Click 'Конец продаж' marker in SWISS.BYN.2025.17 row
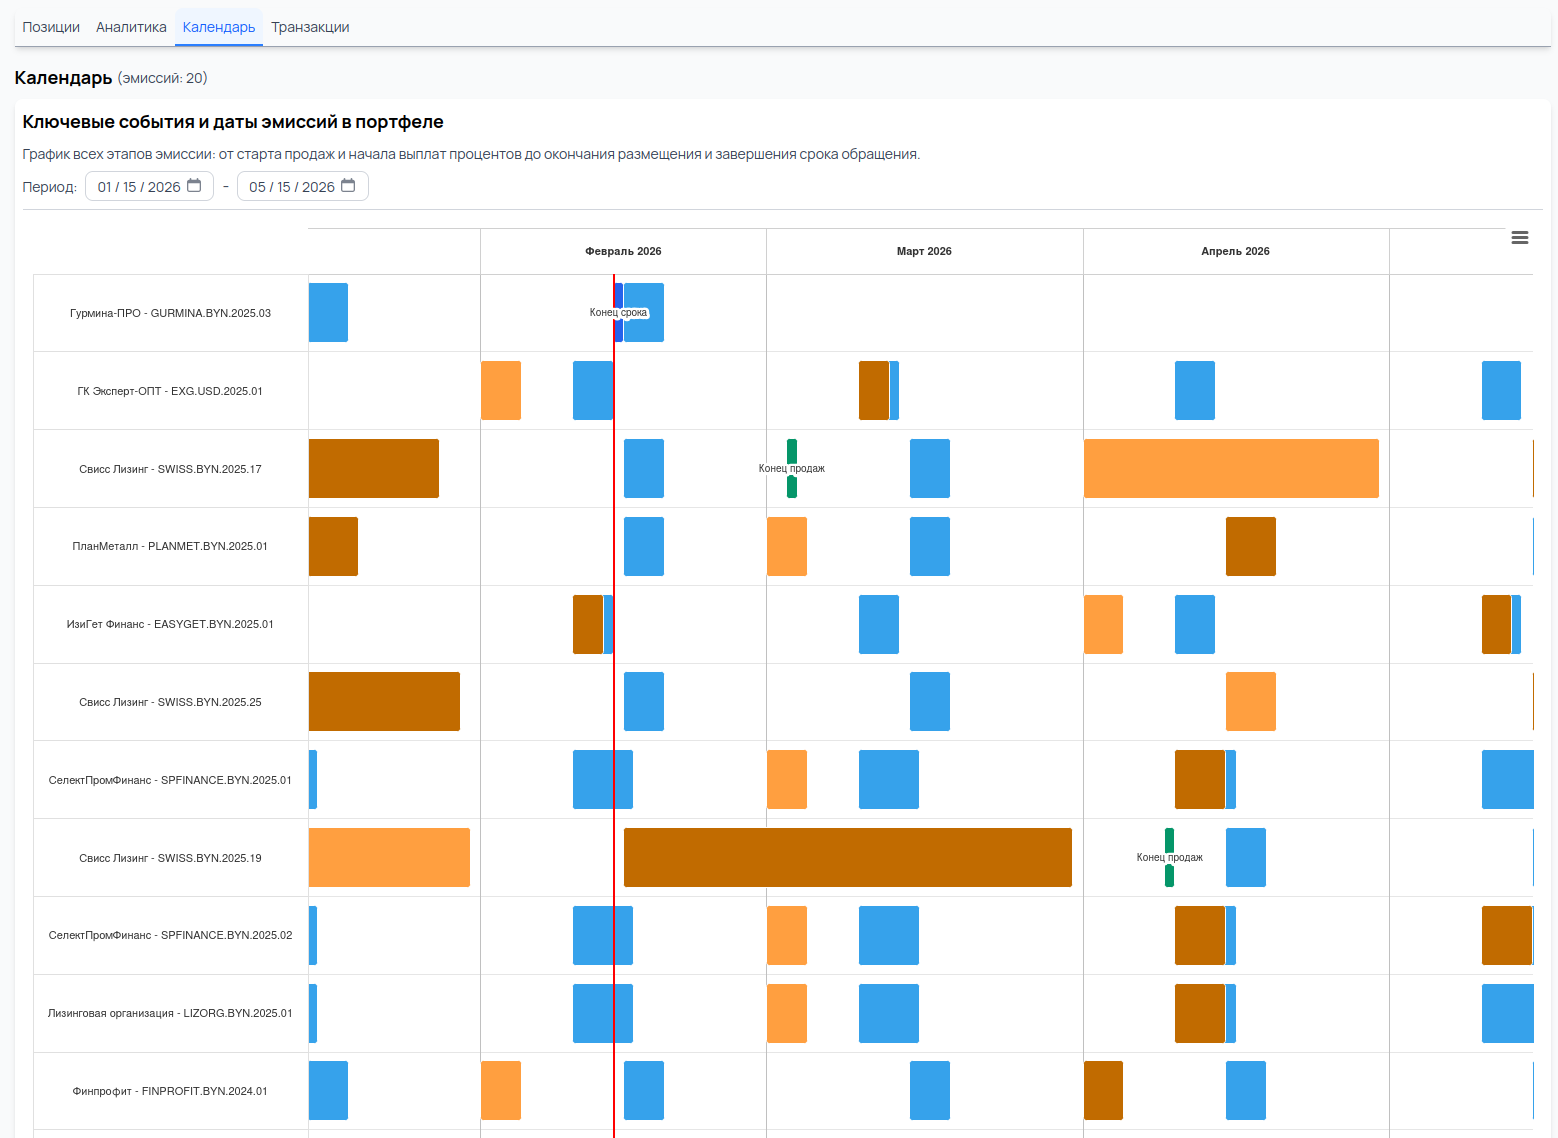 792,468
